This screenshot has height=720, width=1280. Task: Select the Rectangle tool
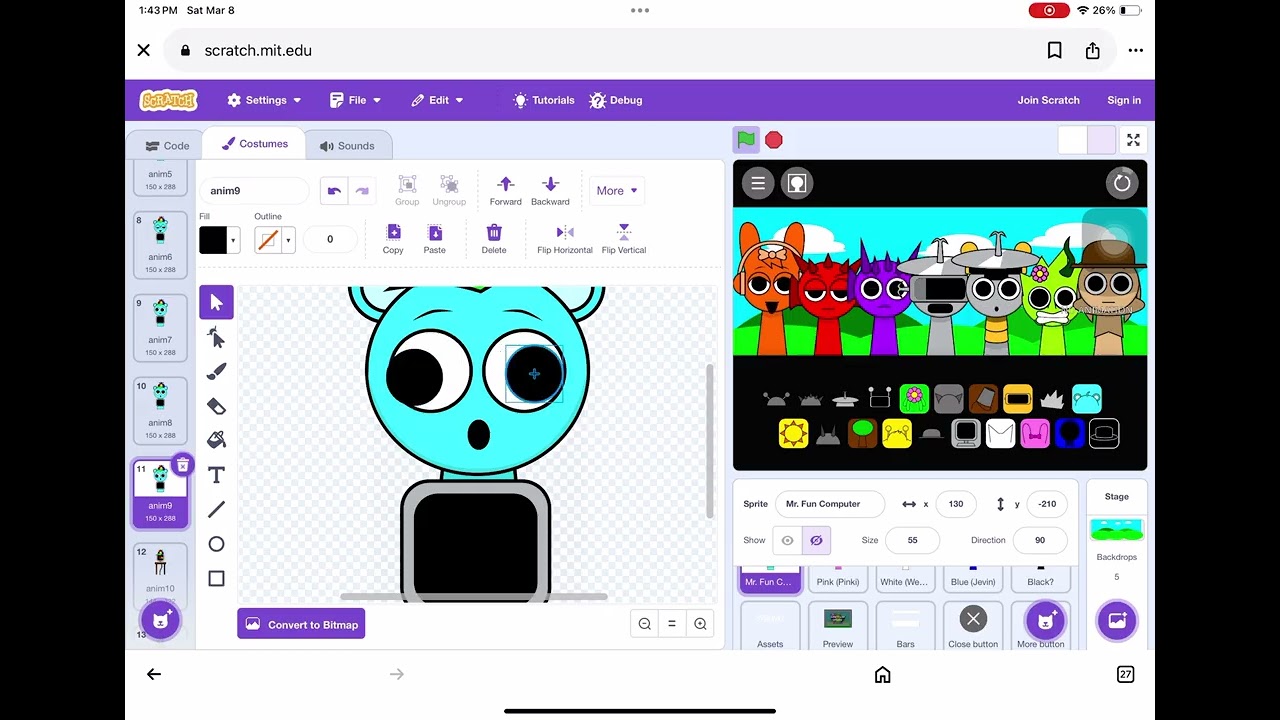click(x=216, y=578)
